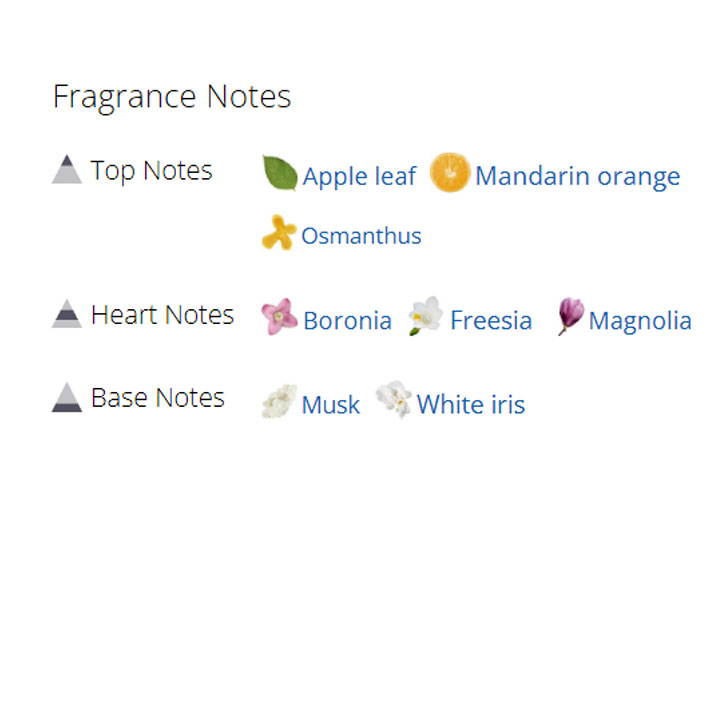Click the Heart Notes pyramid icon

[67, 314]
